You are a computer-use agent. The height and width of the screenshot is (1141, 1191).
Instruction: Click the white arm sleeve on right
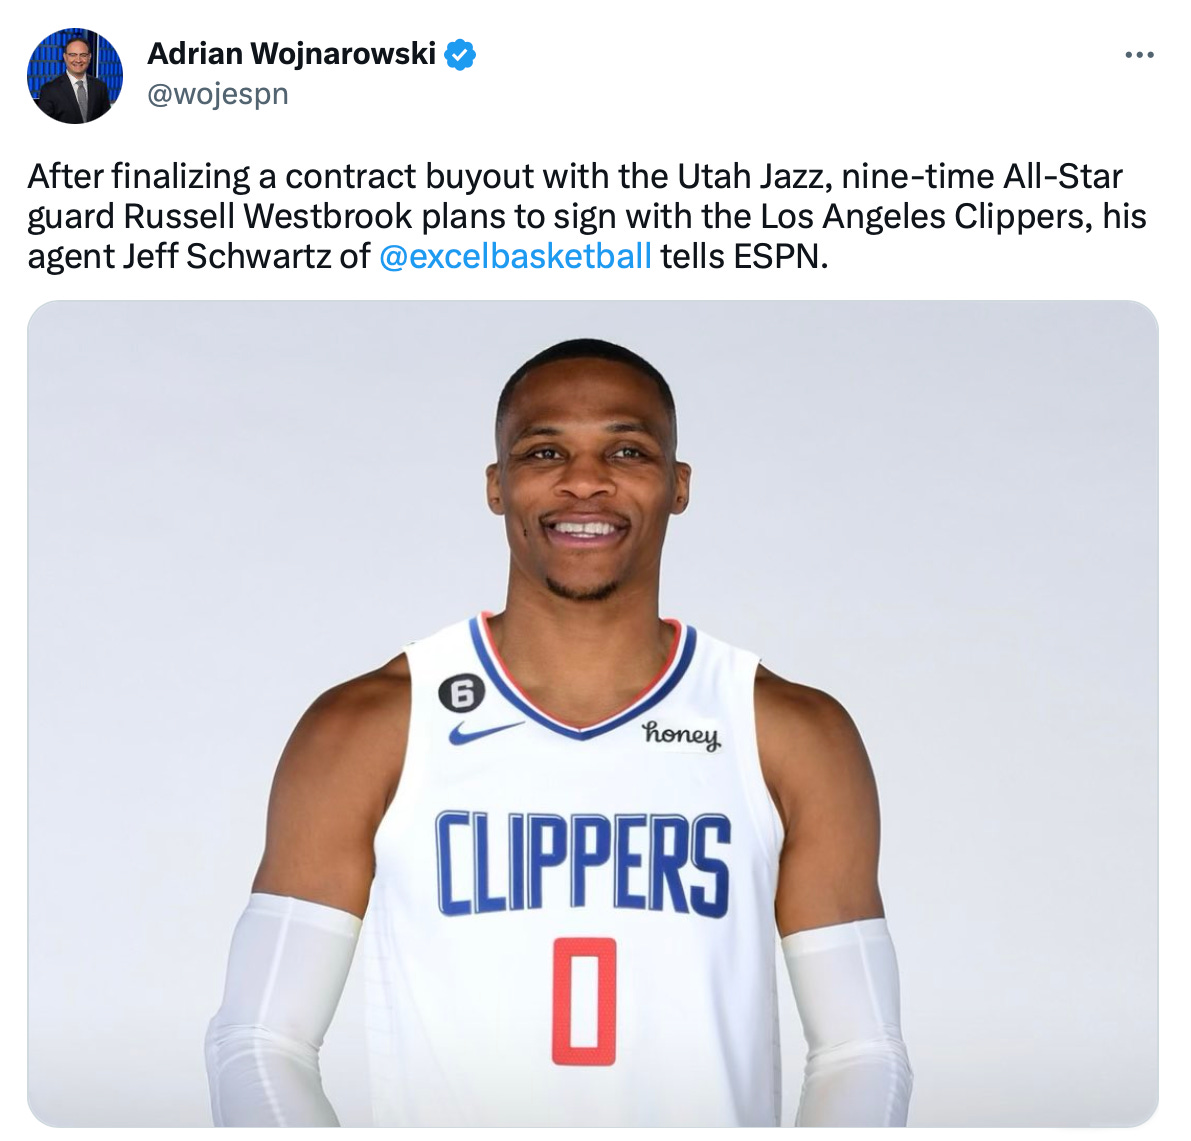843,1022
